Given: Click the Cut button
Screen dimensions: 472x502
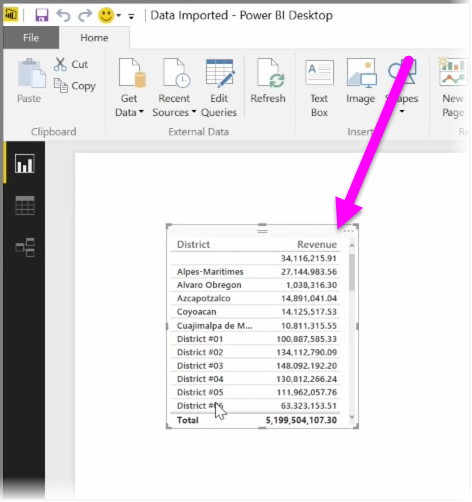Looking at the screenshot, I should click(71, 64).
